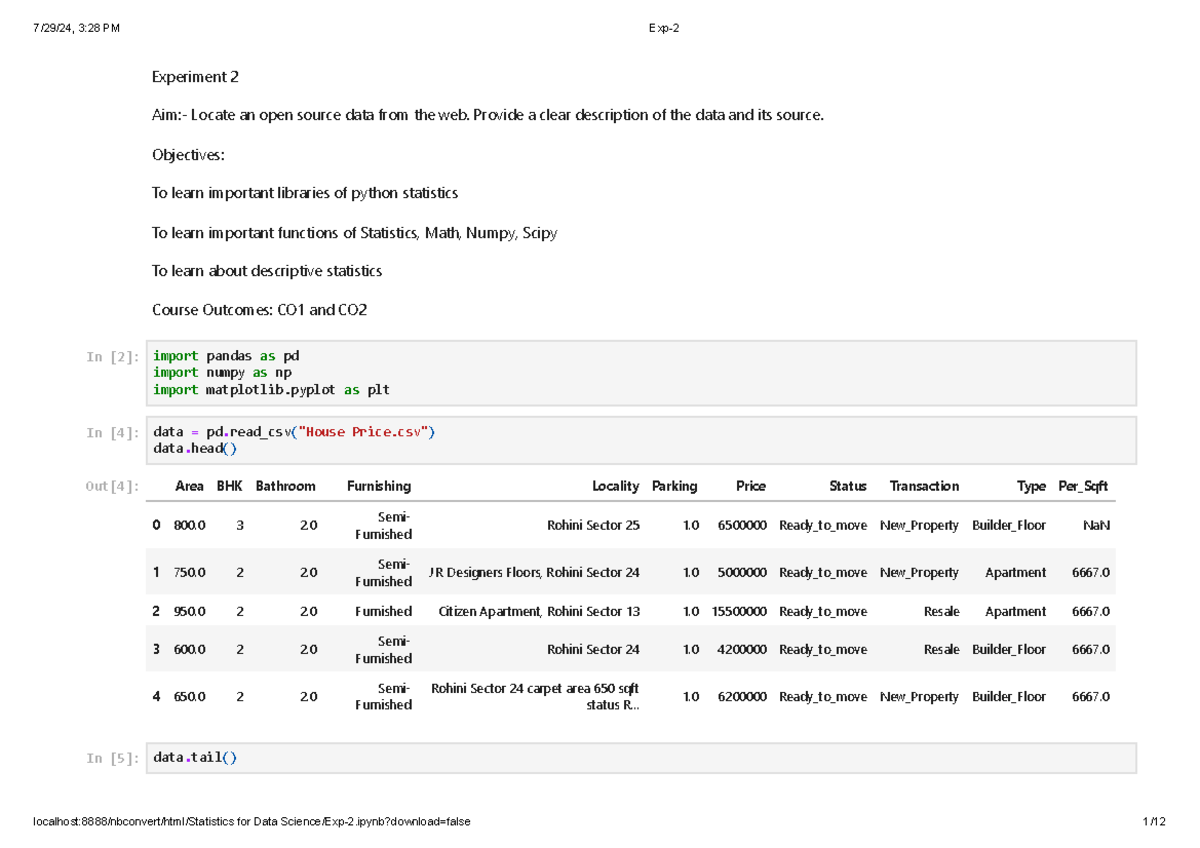Select the Citizen Apartment, Rohini Sector 13 cell
Image resolution: width=1200 pixels, height=848 pixels.
[541, 611]
